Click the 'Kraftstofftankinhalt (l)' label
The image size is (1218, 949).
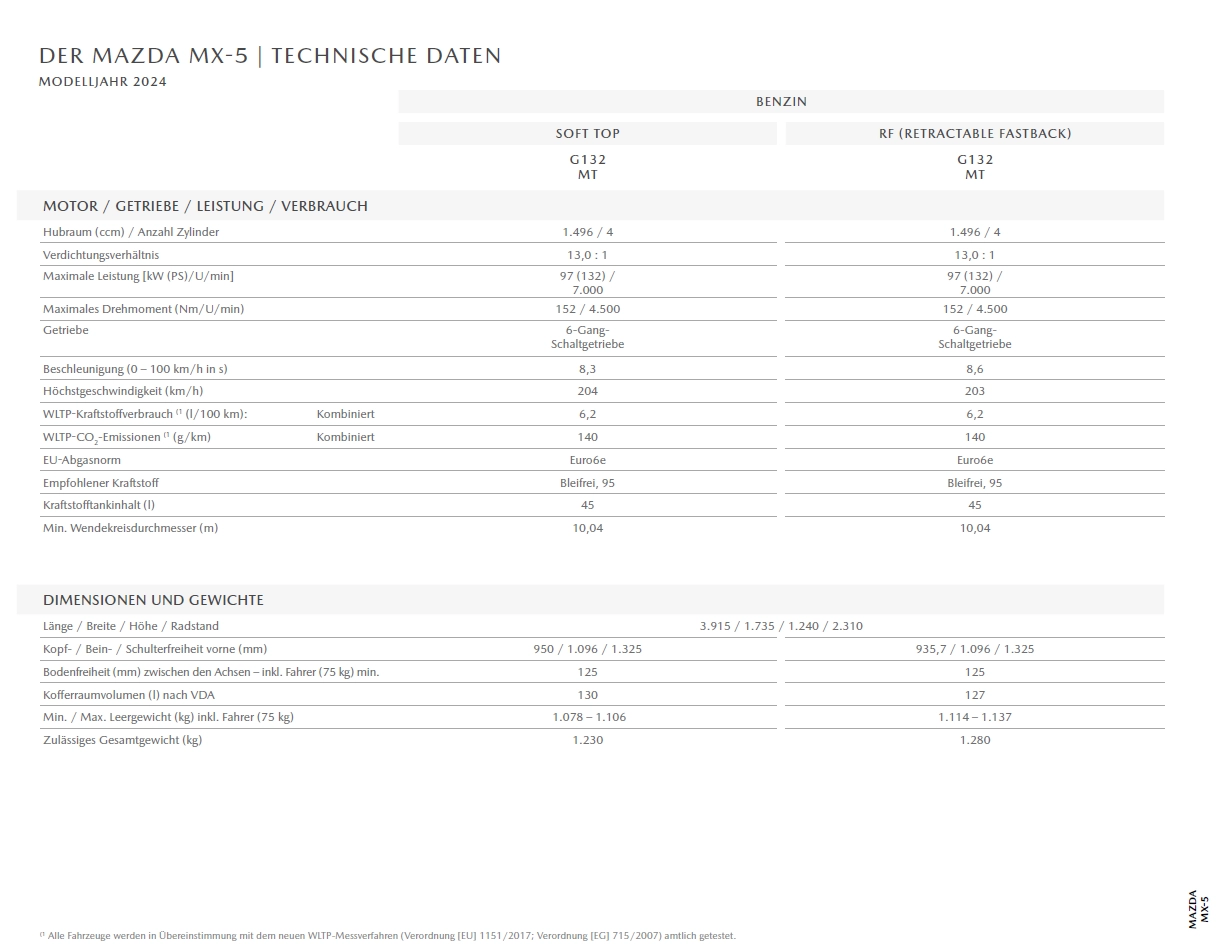(x=99, y=505)
